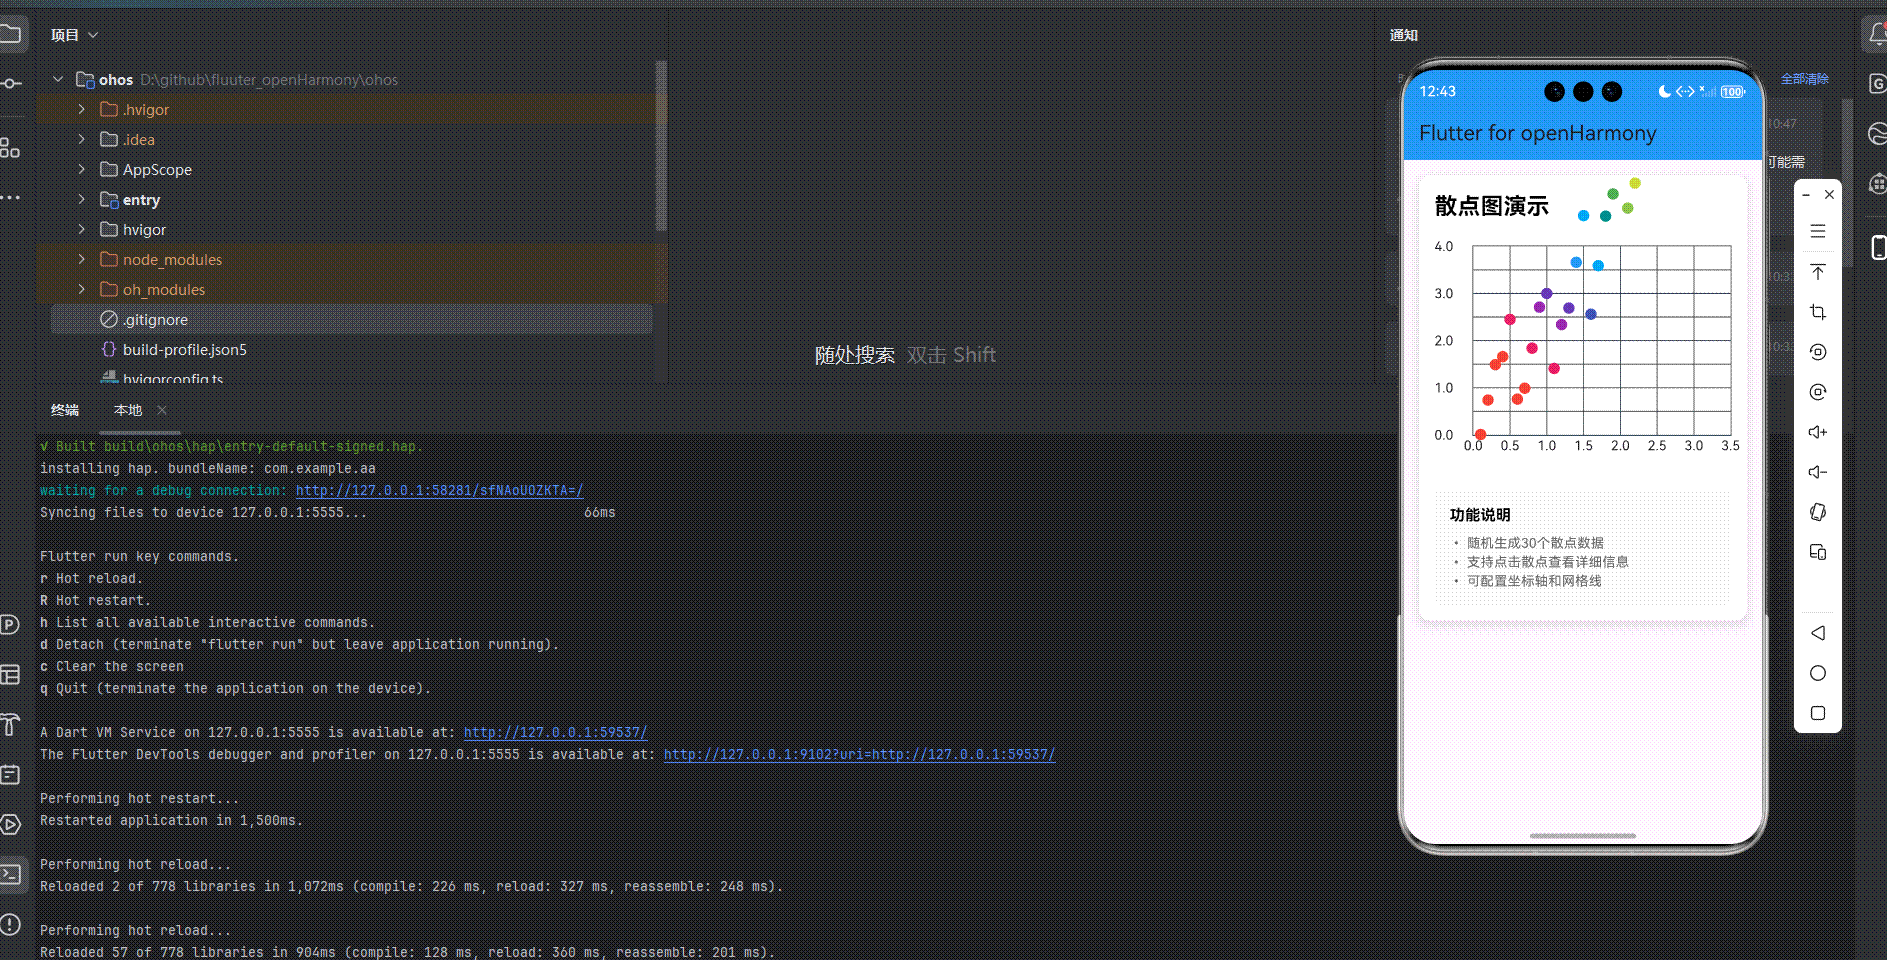
Task: Collapse the ohos root folder
Action: pos(58,79)
